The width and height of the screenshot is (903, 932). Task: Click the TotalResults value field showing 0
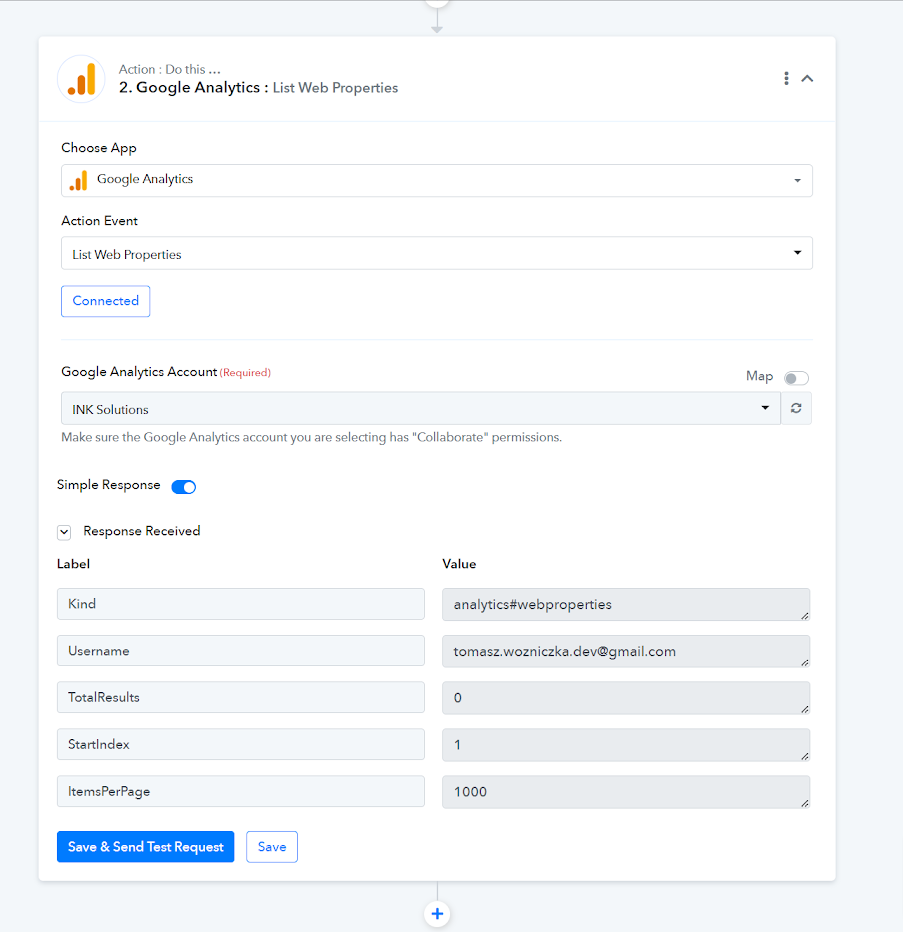(x=626, y=698)
